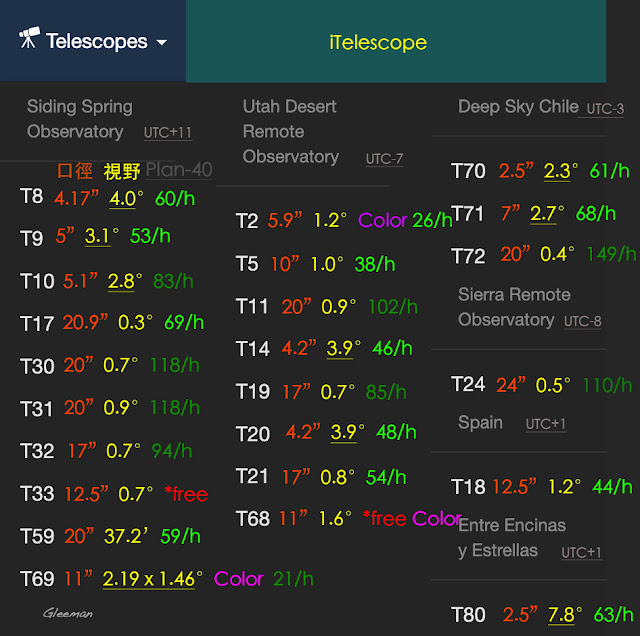
Task: Click the *free label on T33
Action: tap(186, 494)
